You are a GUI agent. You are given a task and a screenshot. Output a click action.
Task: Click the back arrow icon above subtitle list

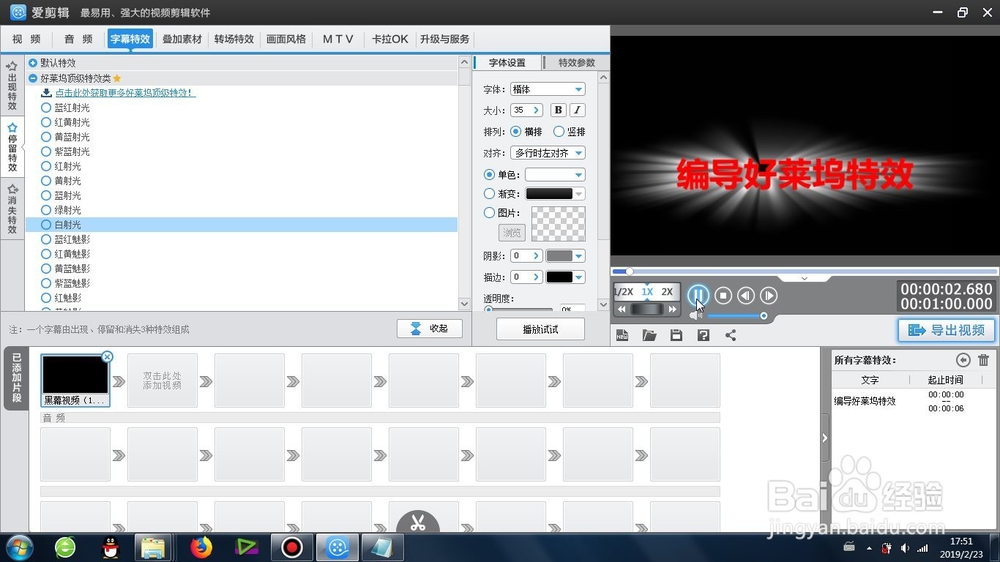coord(963,360)
